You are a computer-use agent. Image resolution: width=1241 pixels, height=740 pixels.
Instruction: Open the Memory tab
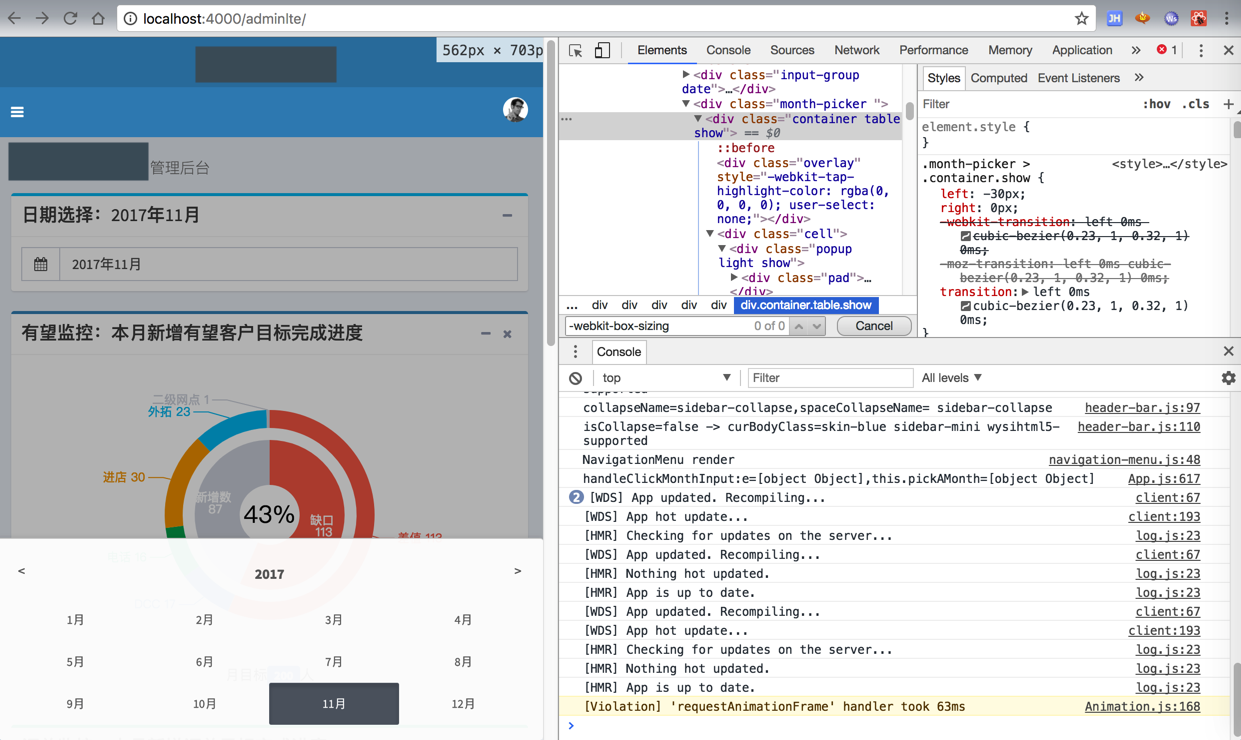tap(1010, 50)
